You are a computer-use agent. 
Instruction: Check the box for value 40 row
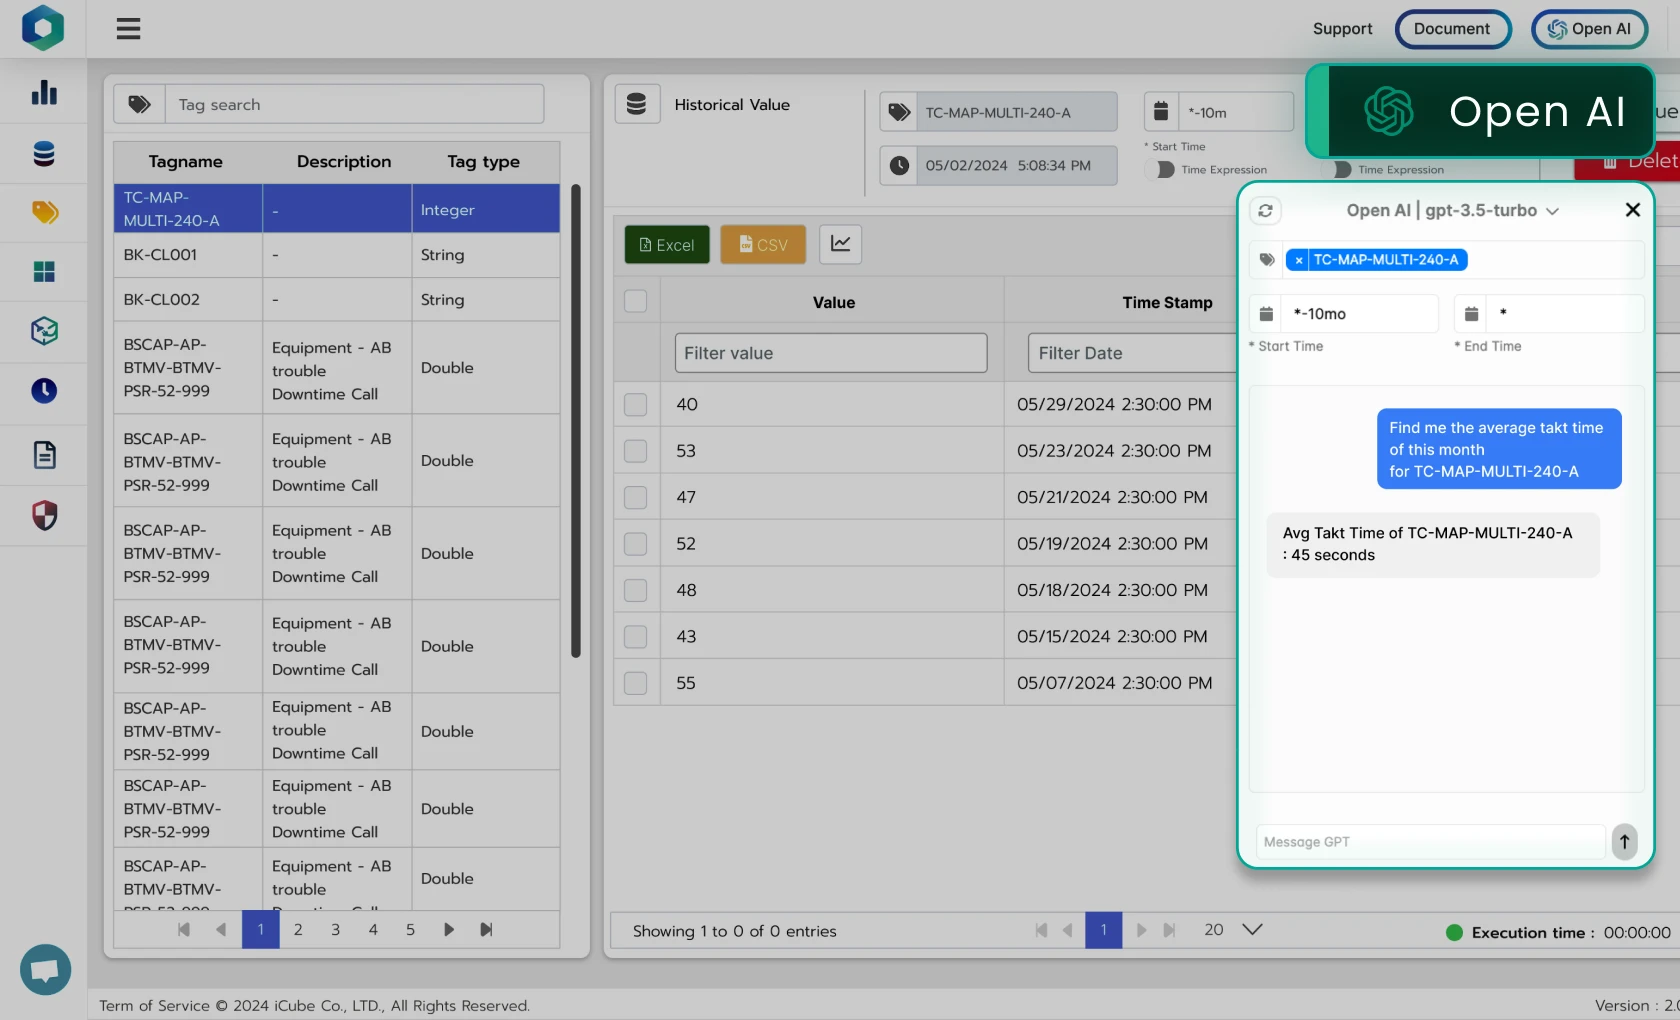tap(635, 405)
